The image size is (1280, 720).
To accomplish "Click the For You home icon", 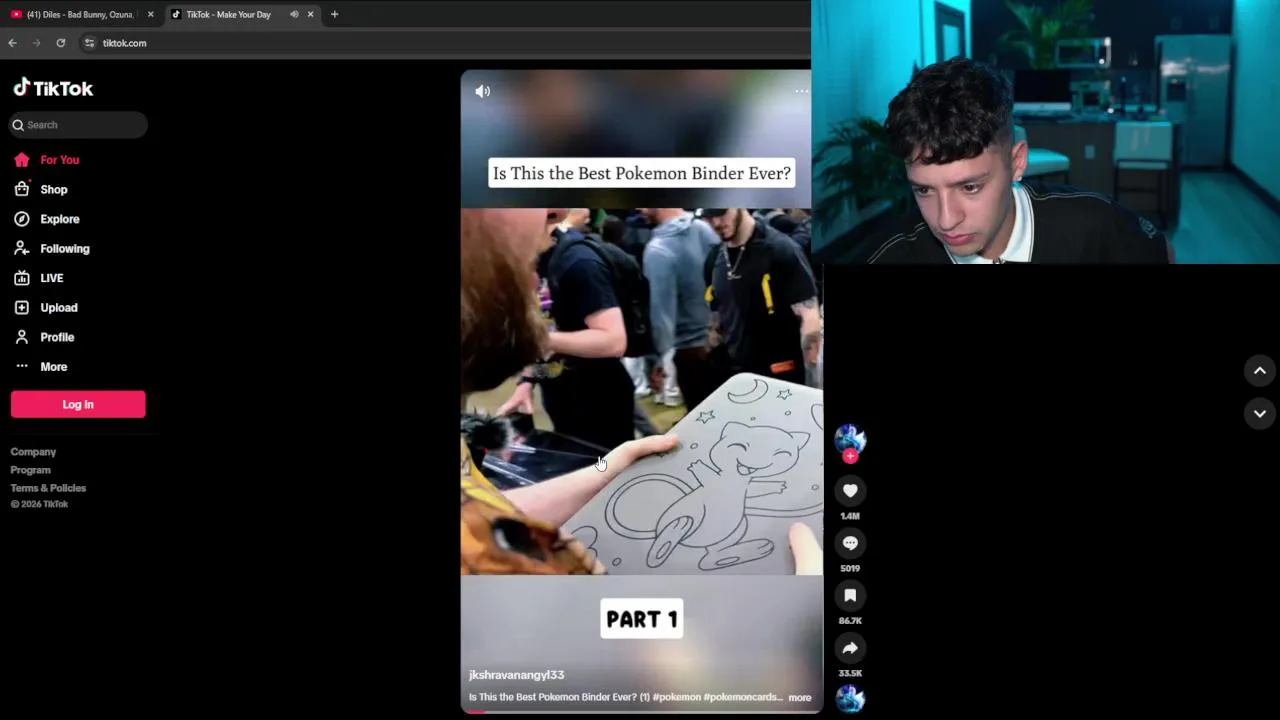I will [x=22, y=160].
